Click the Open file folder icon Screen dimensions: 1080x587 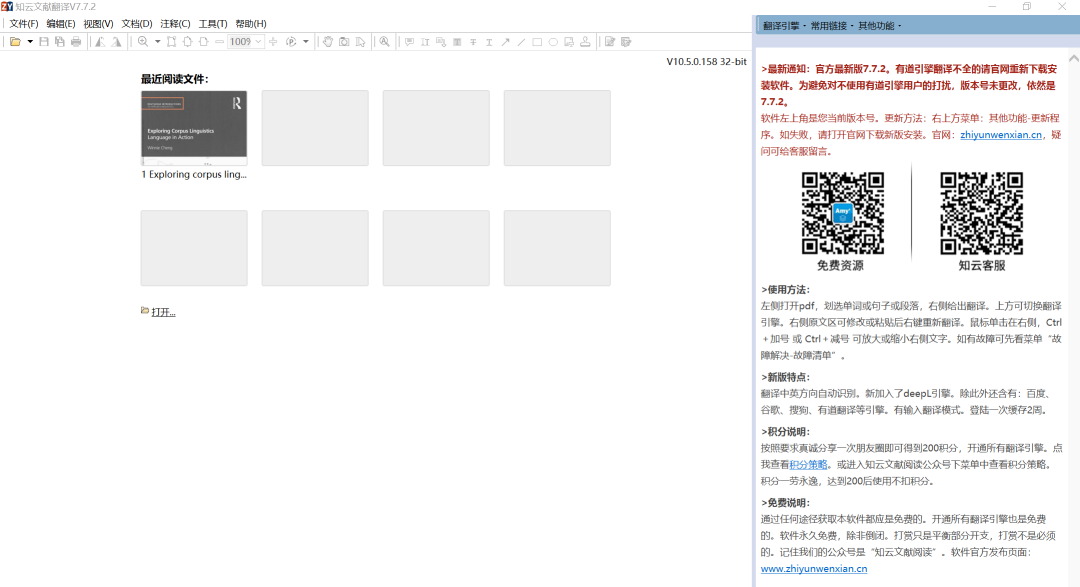pos(15,42)
